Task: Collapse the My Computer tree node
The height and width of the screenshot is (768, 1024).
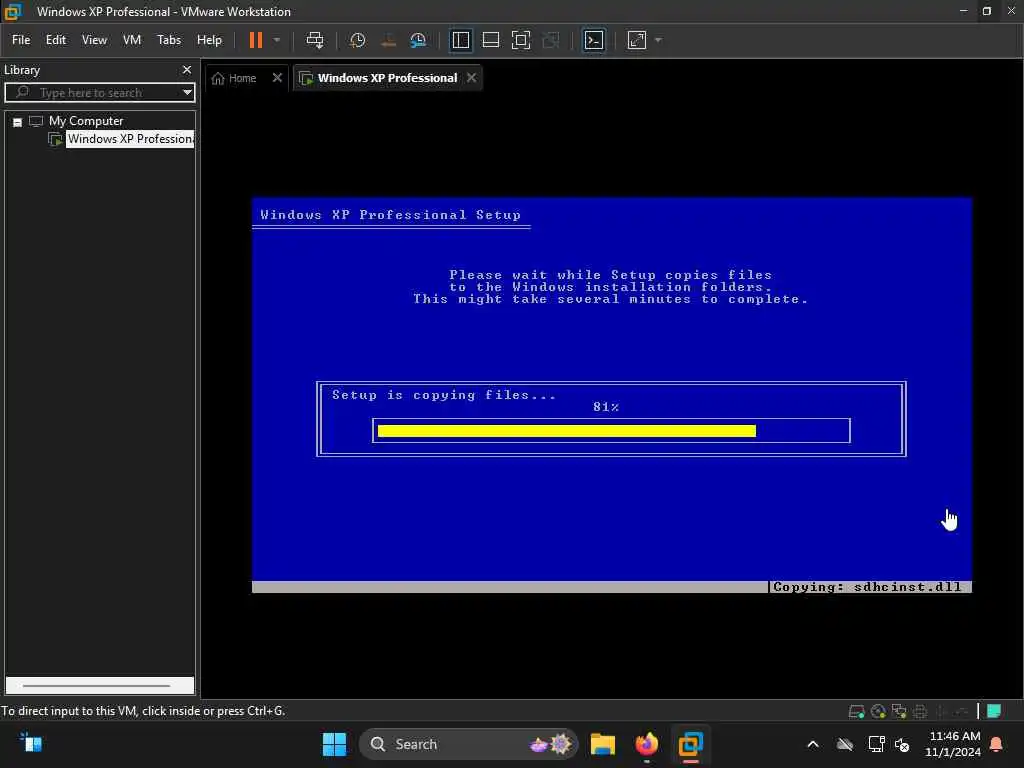Action: tap(18, 122)
